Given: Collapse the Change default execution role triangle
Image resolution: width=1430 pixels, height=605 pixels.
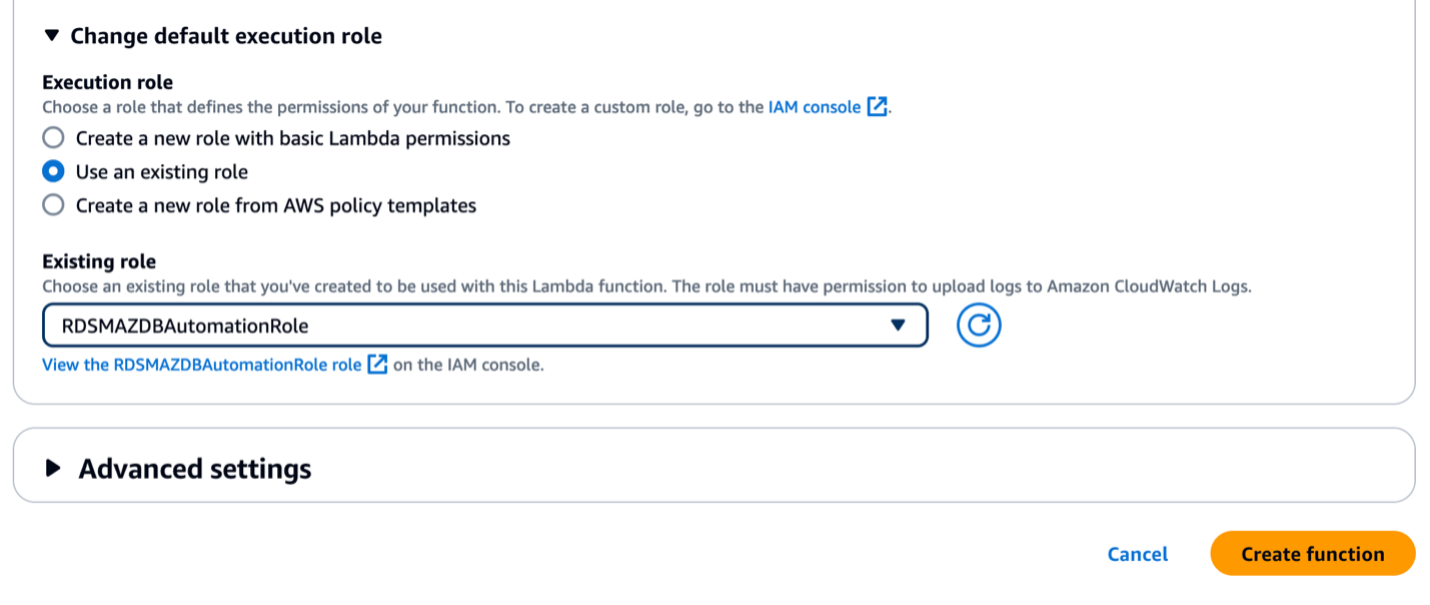Looking at the screenshot, I should 53,36.
